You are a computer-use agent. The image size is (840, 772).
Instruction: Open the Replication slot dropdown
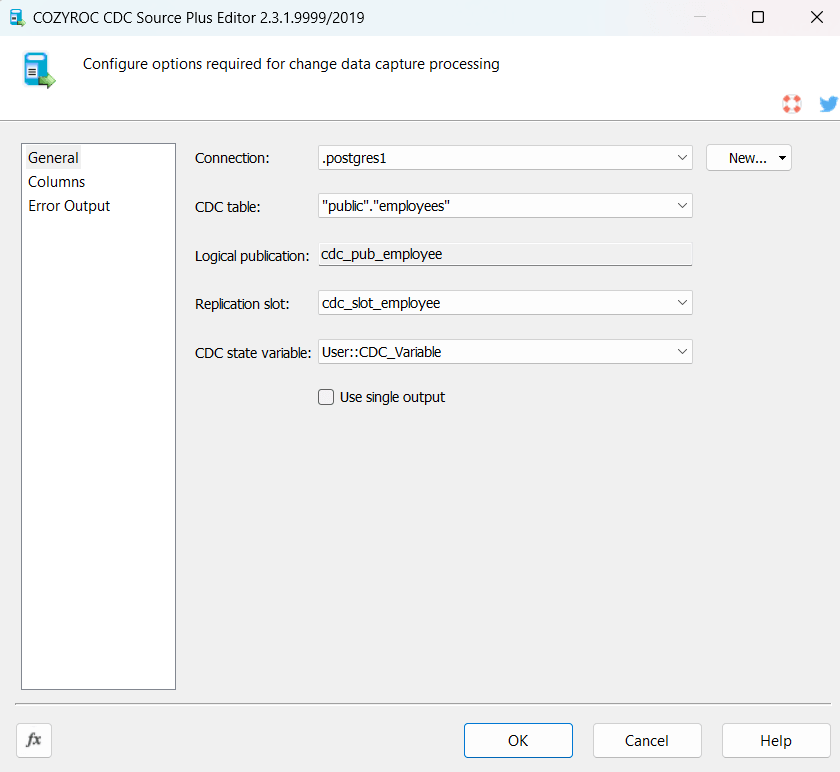[x=682, y=303]
